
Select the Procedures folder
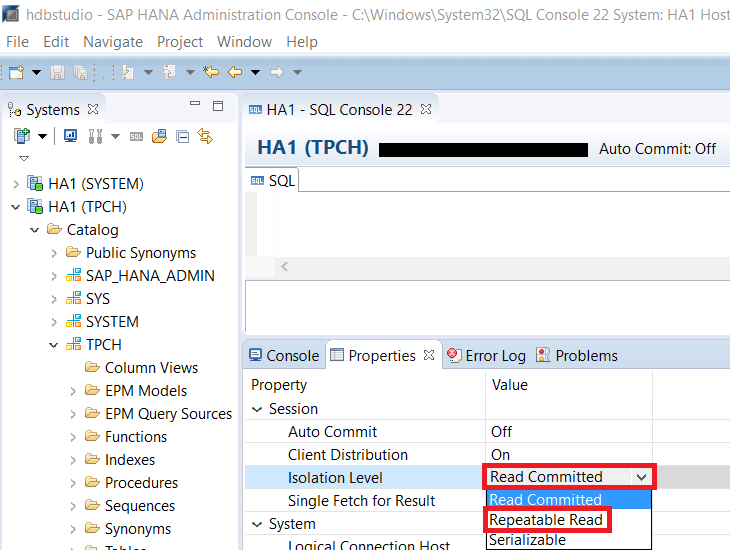pyautogui.click(x=131, y=482)
